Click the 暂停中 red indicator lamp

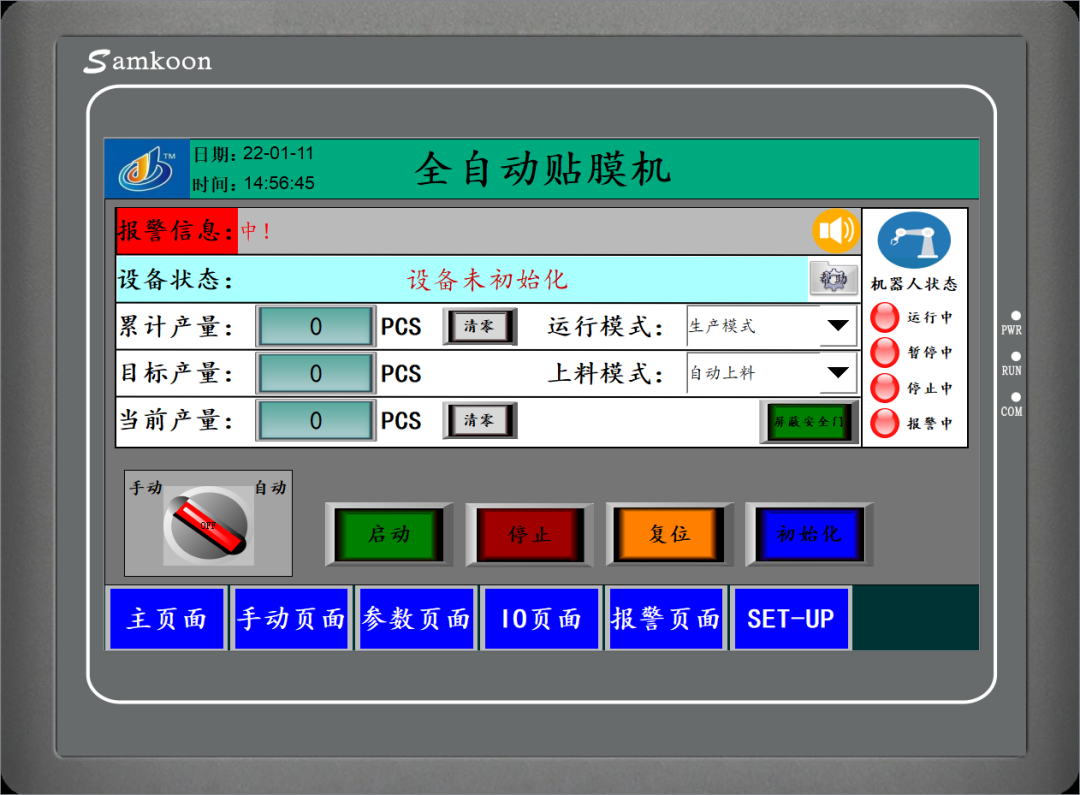(885, 352)
